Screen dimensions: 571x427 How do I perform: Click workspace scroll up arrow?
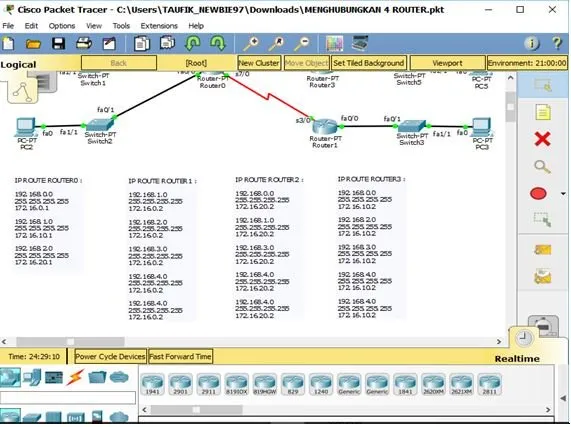point(511,78)
